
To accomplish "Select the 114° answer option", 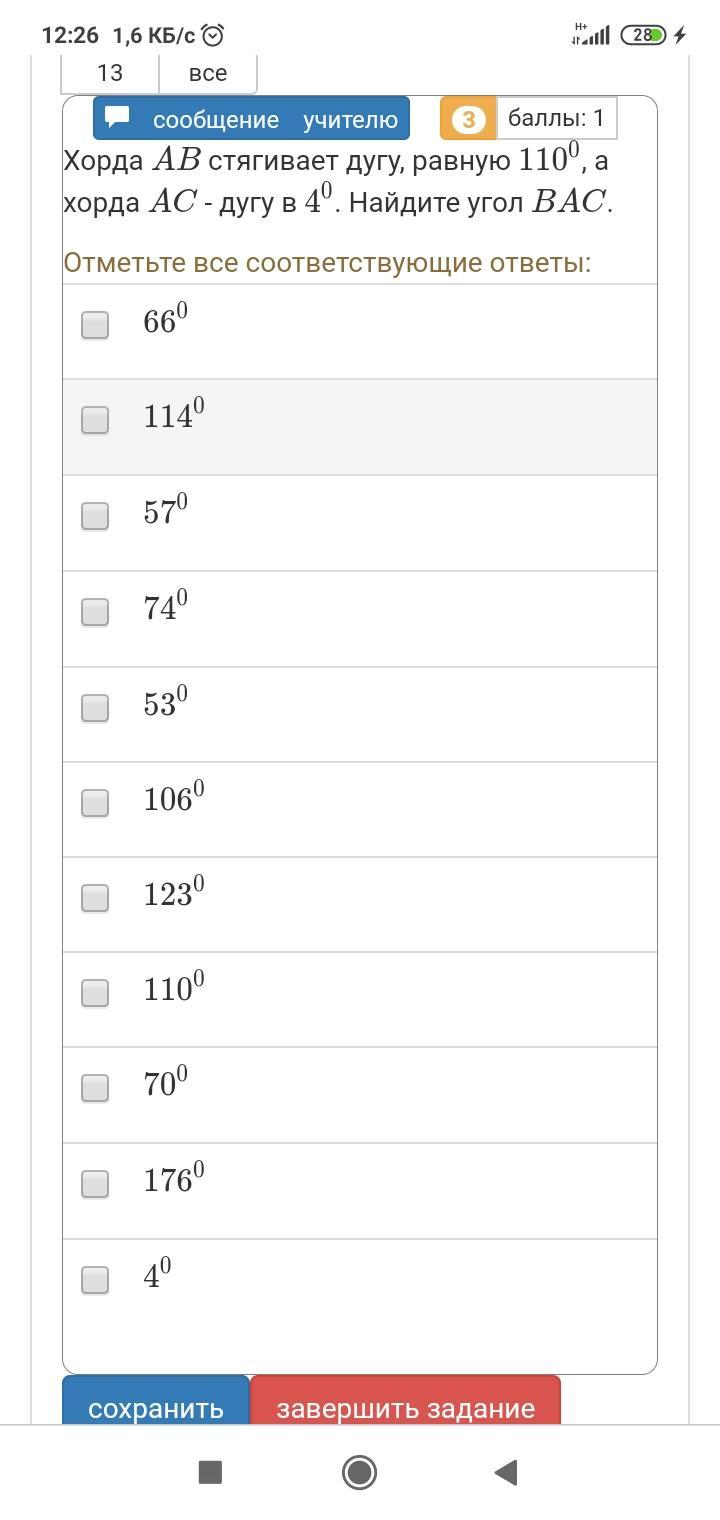I will (95, 420).
